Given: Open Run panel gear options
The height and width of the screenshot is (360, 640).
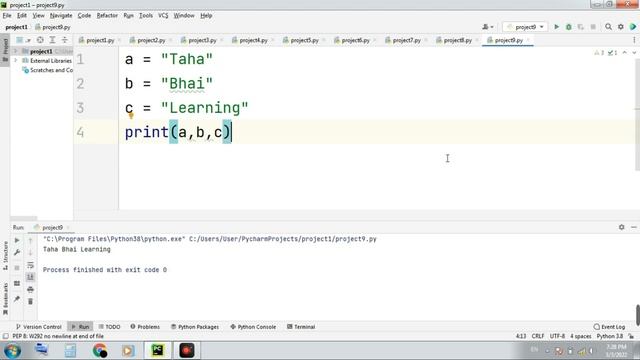Looking at the screenshot, I should [621, 227].
